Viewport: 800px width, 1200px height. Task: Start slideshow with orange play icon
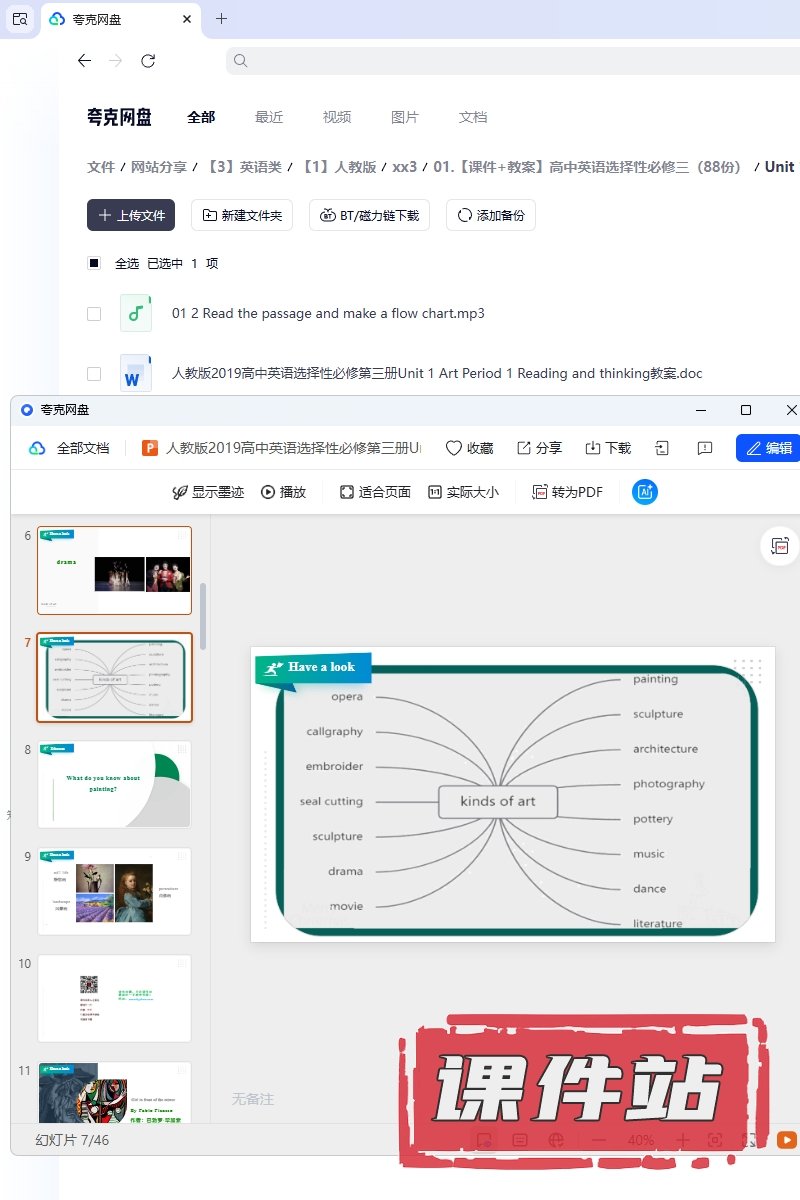(787, 1140)
